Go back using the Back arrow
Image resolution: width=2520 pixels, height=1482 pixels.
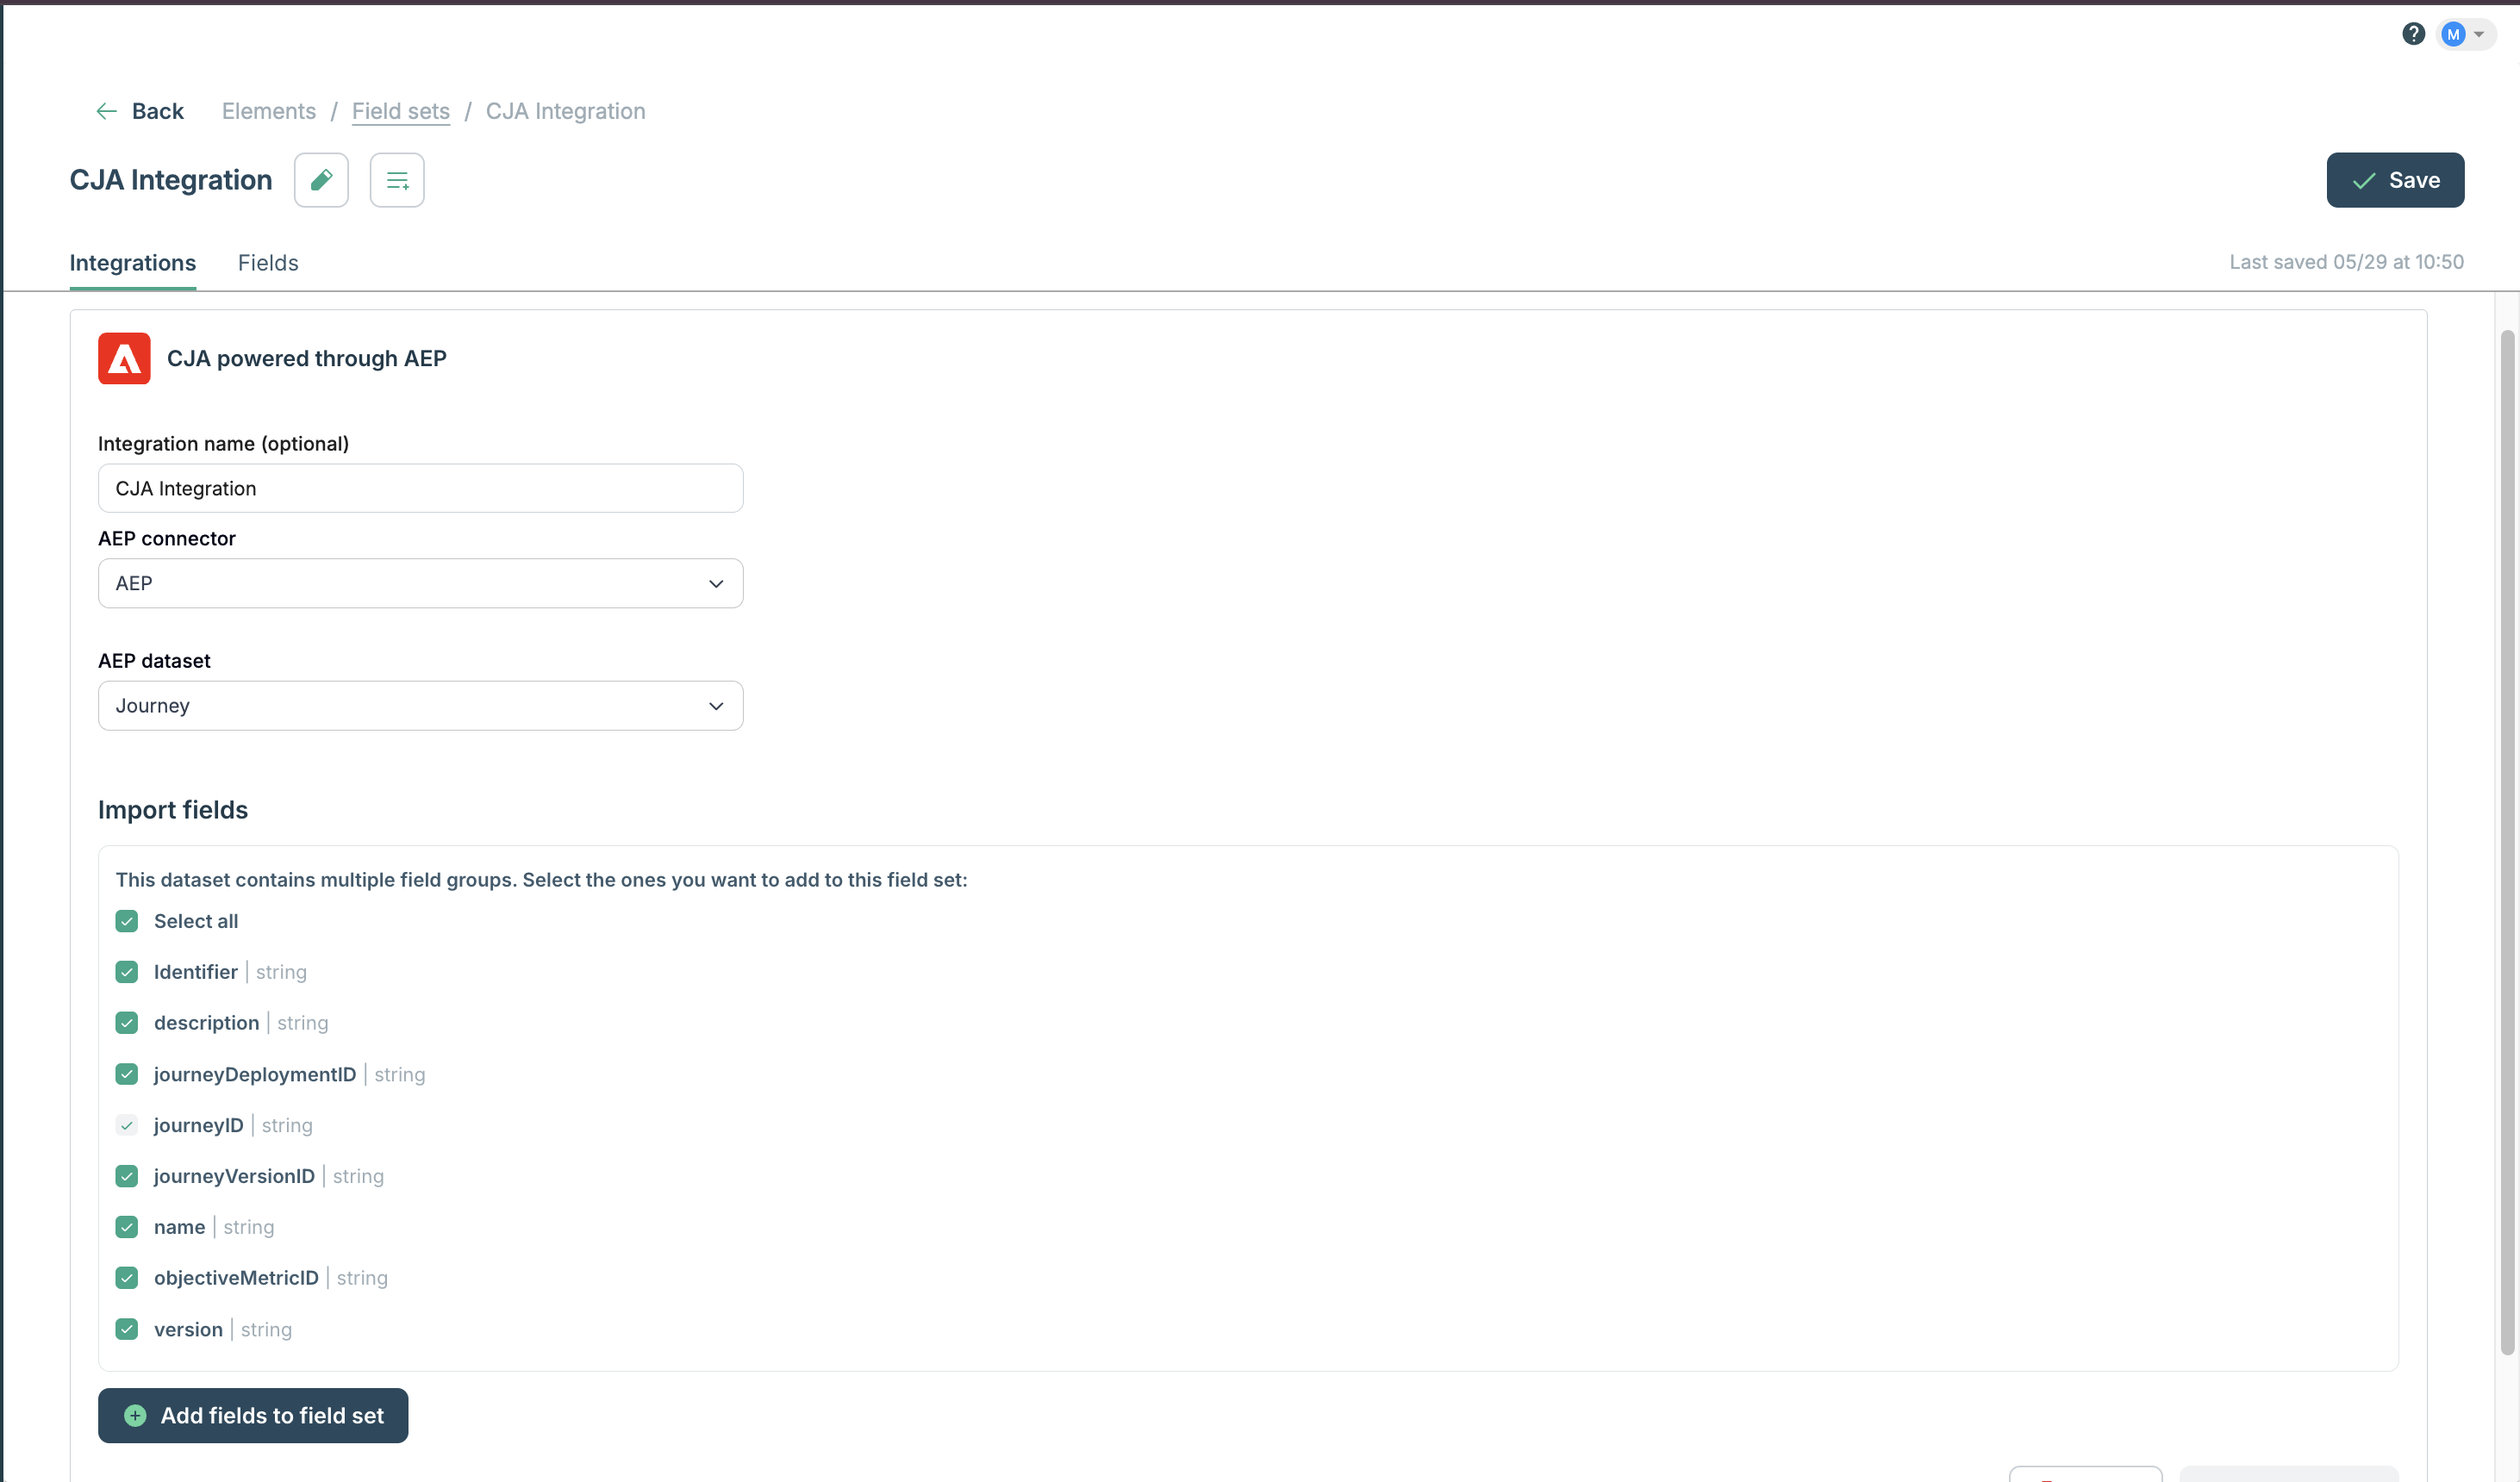click(x=139, y=111)
